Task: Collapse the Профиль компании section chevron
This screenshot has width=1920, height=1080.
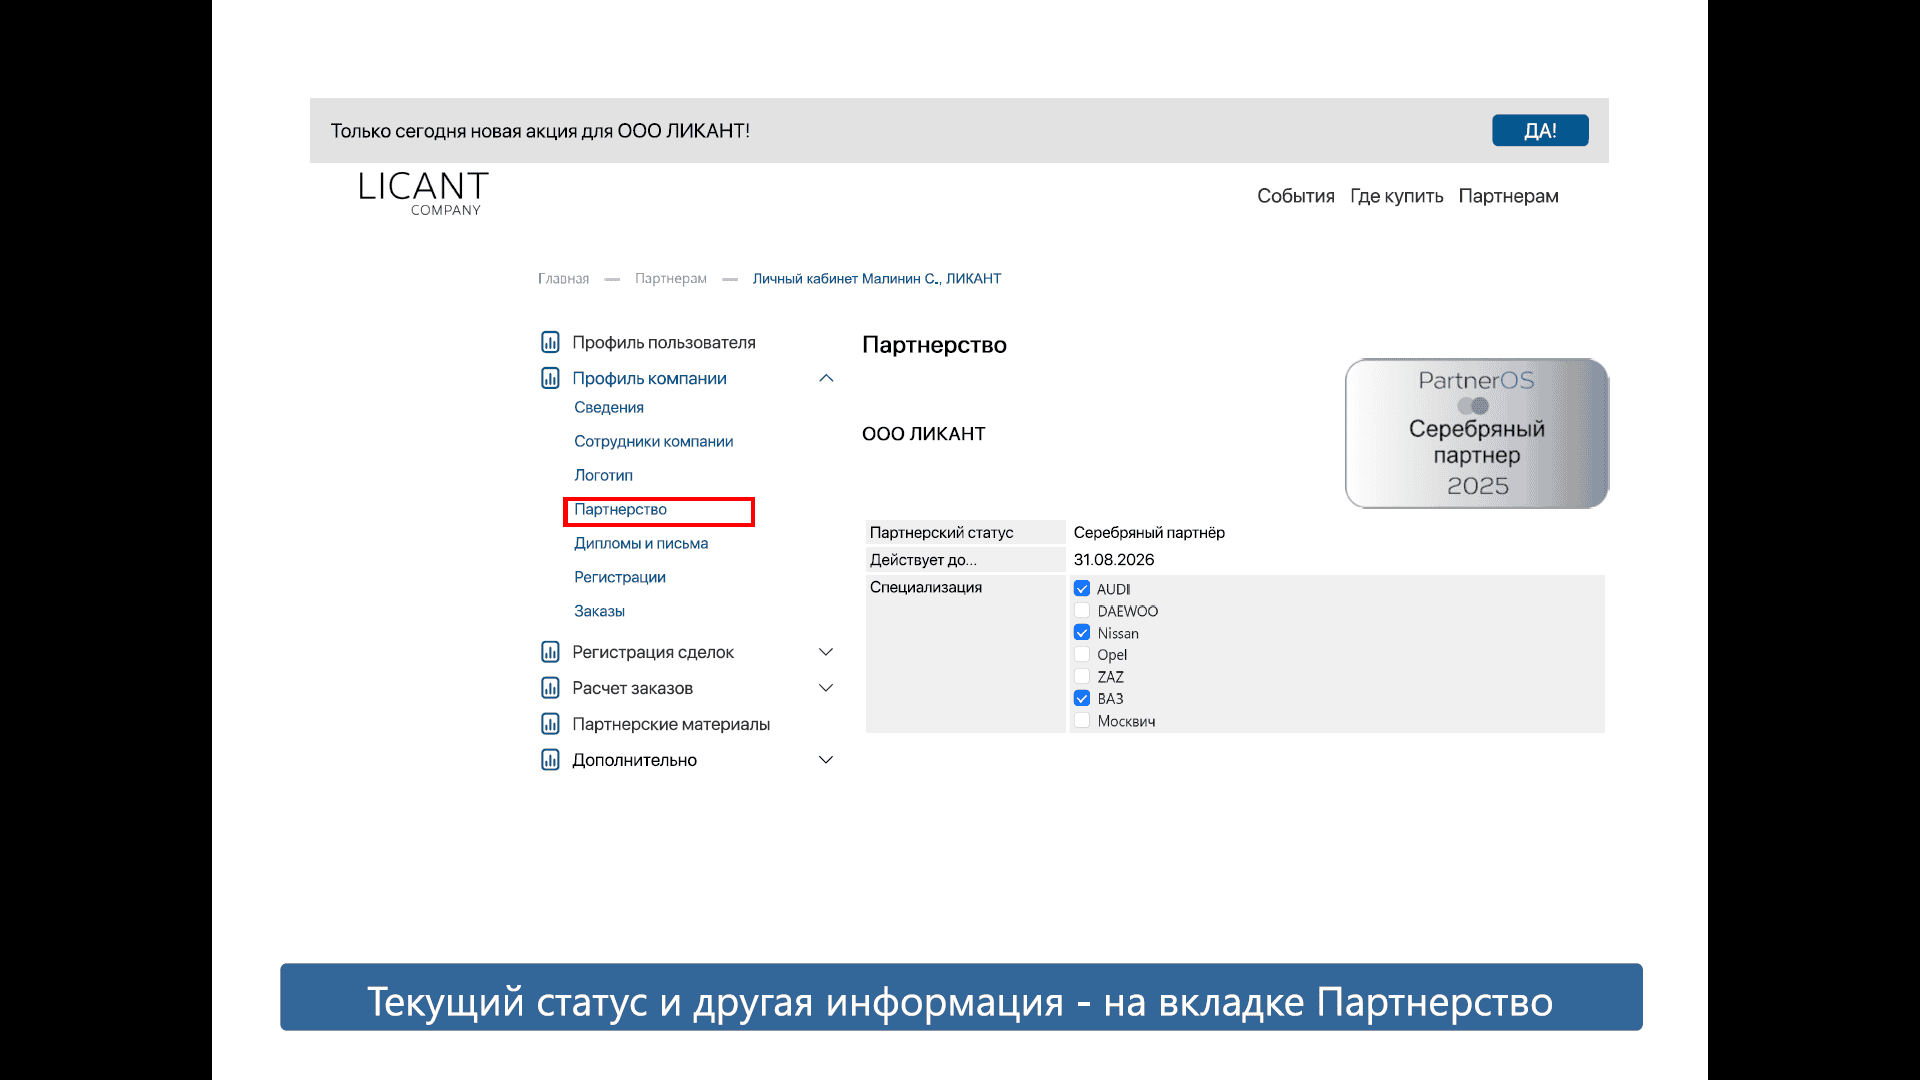Action: click(x=826, y=378)
